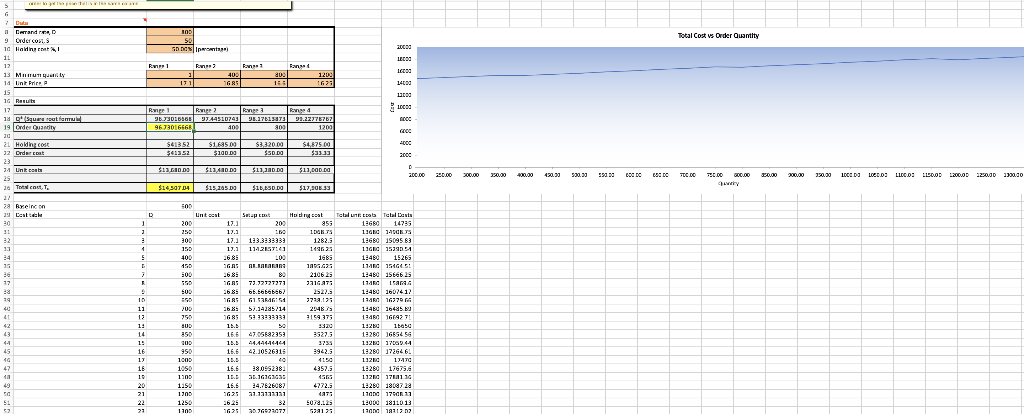Viewport: 1024px width, 414px height.
Task: Select setup cost cell 47.05882353
Action: 264,335
